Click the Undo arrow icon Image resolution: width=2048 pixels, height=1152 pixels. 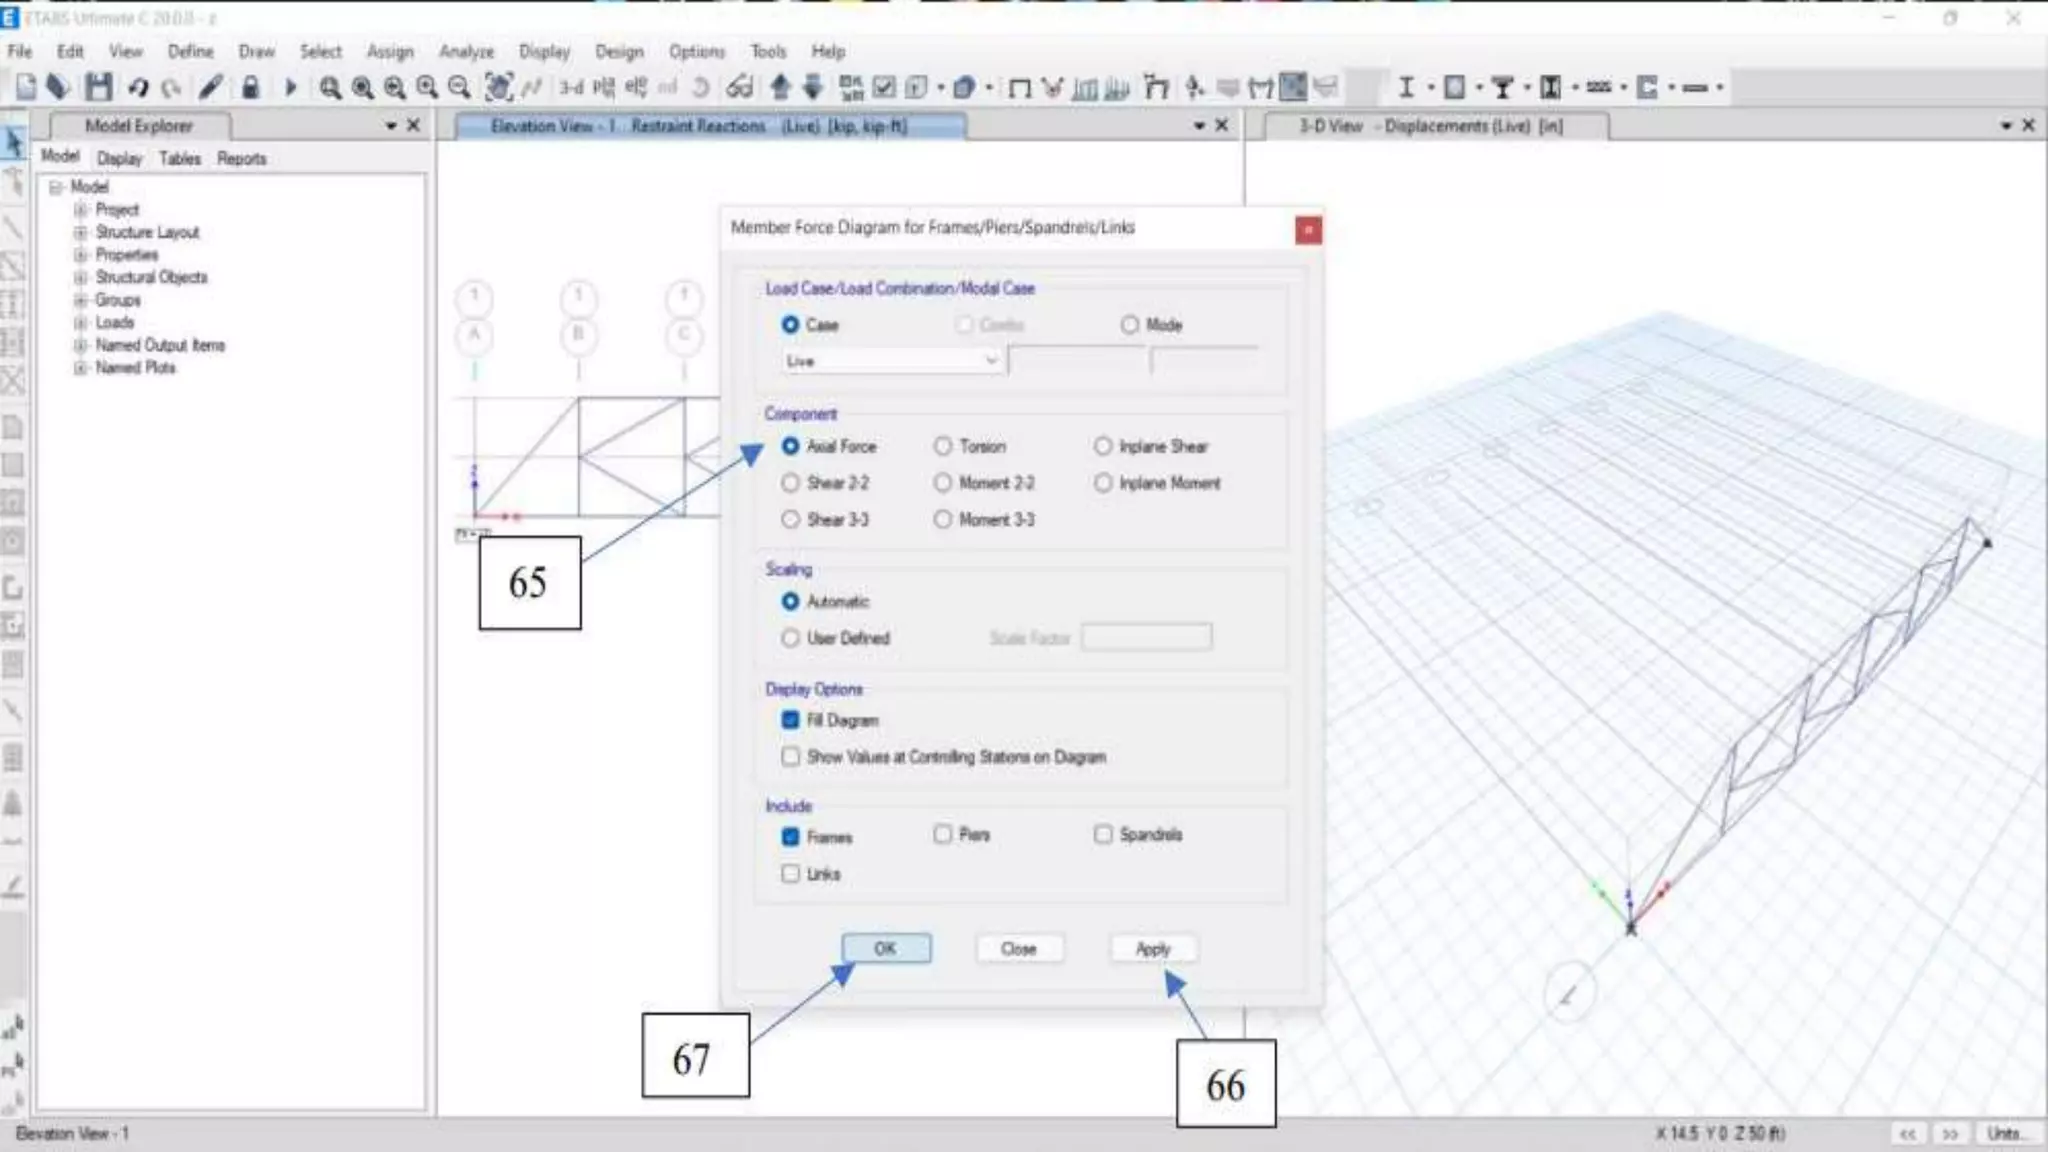pos(138,88)
